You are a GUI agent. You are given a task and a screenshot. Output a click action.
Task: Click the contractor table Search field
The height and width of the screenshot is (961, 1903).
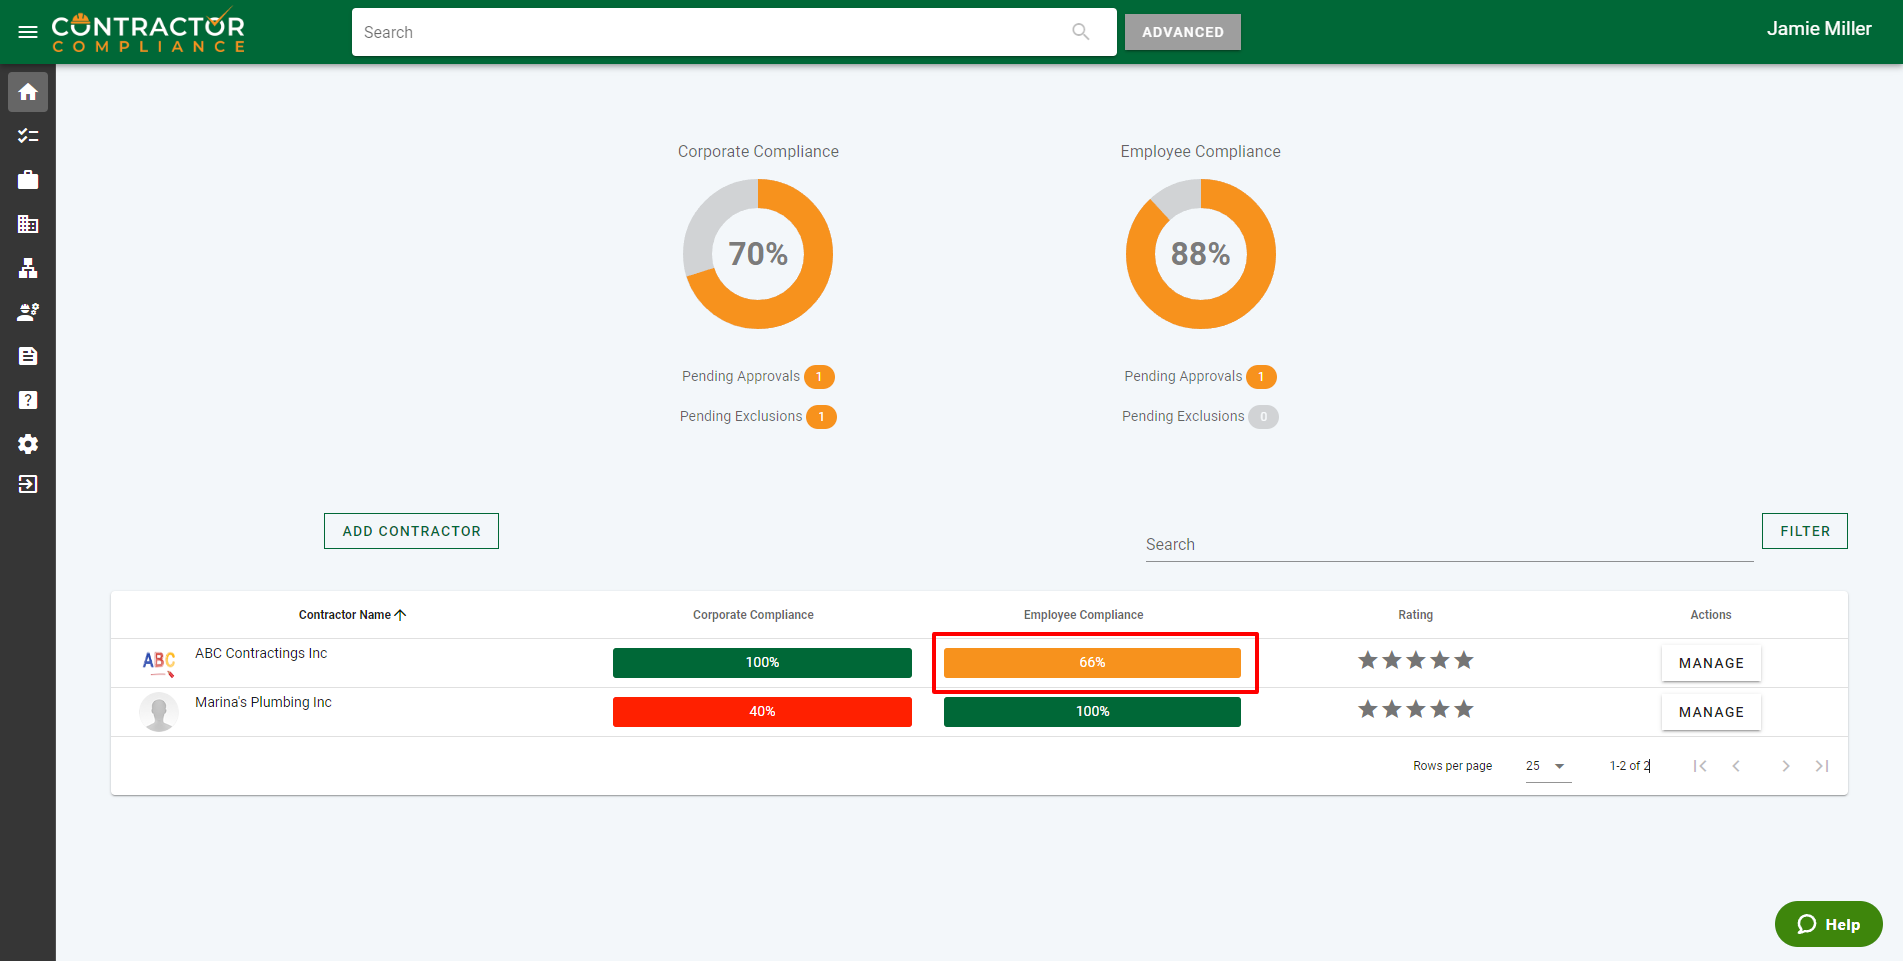1448,545
